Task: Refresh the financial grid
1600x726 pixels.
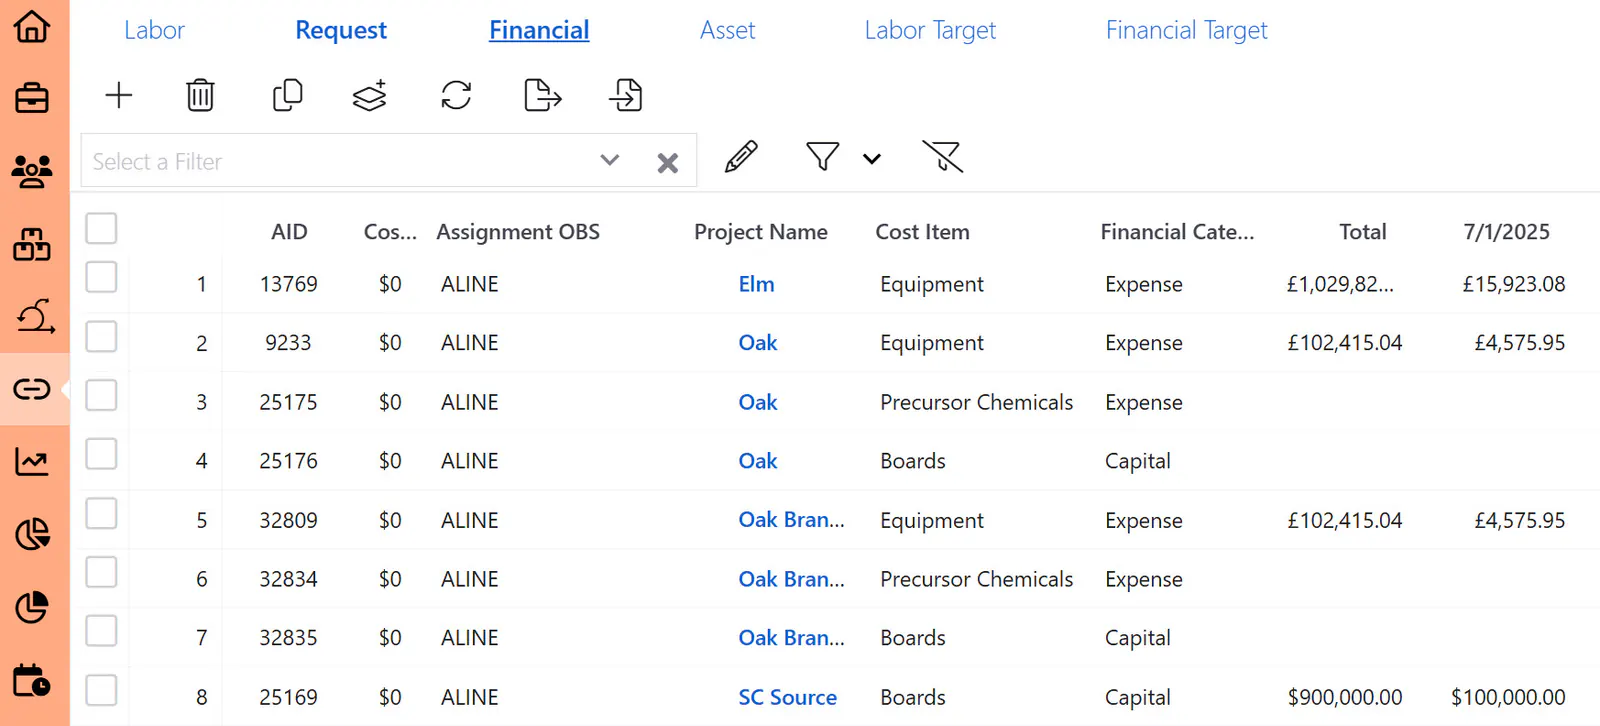Action: [x=457, y=95]
